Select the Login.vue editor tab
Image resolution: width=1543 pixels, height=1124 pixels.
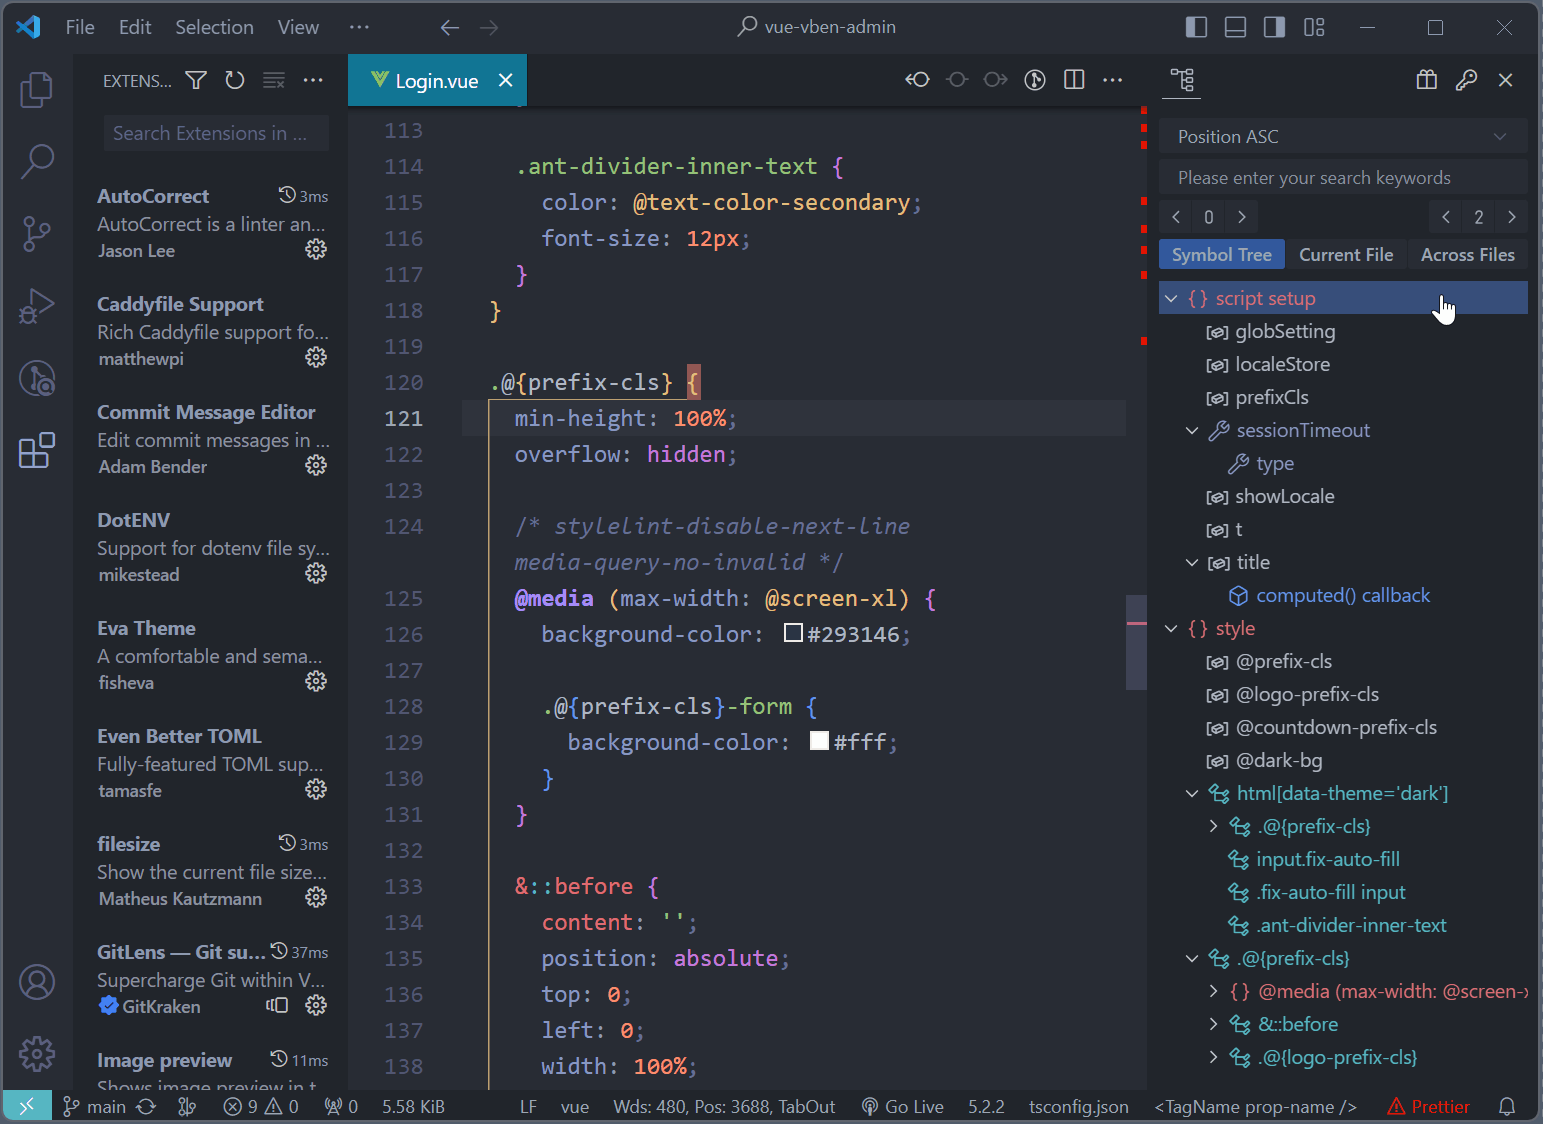(437, 80)
